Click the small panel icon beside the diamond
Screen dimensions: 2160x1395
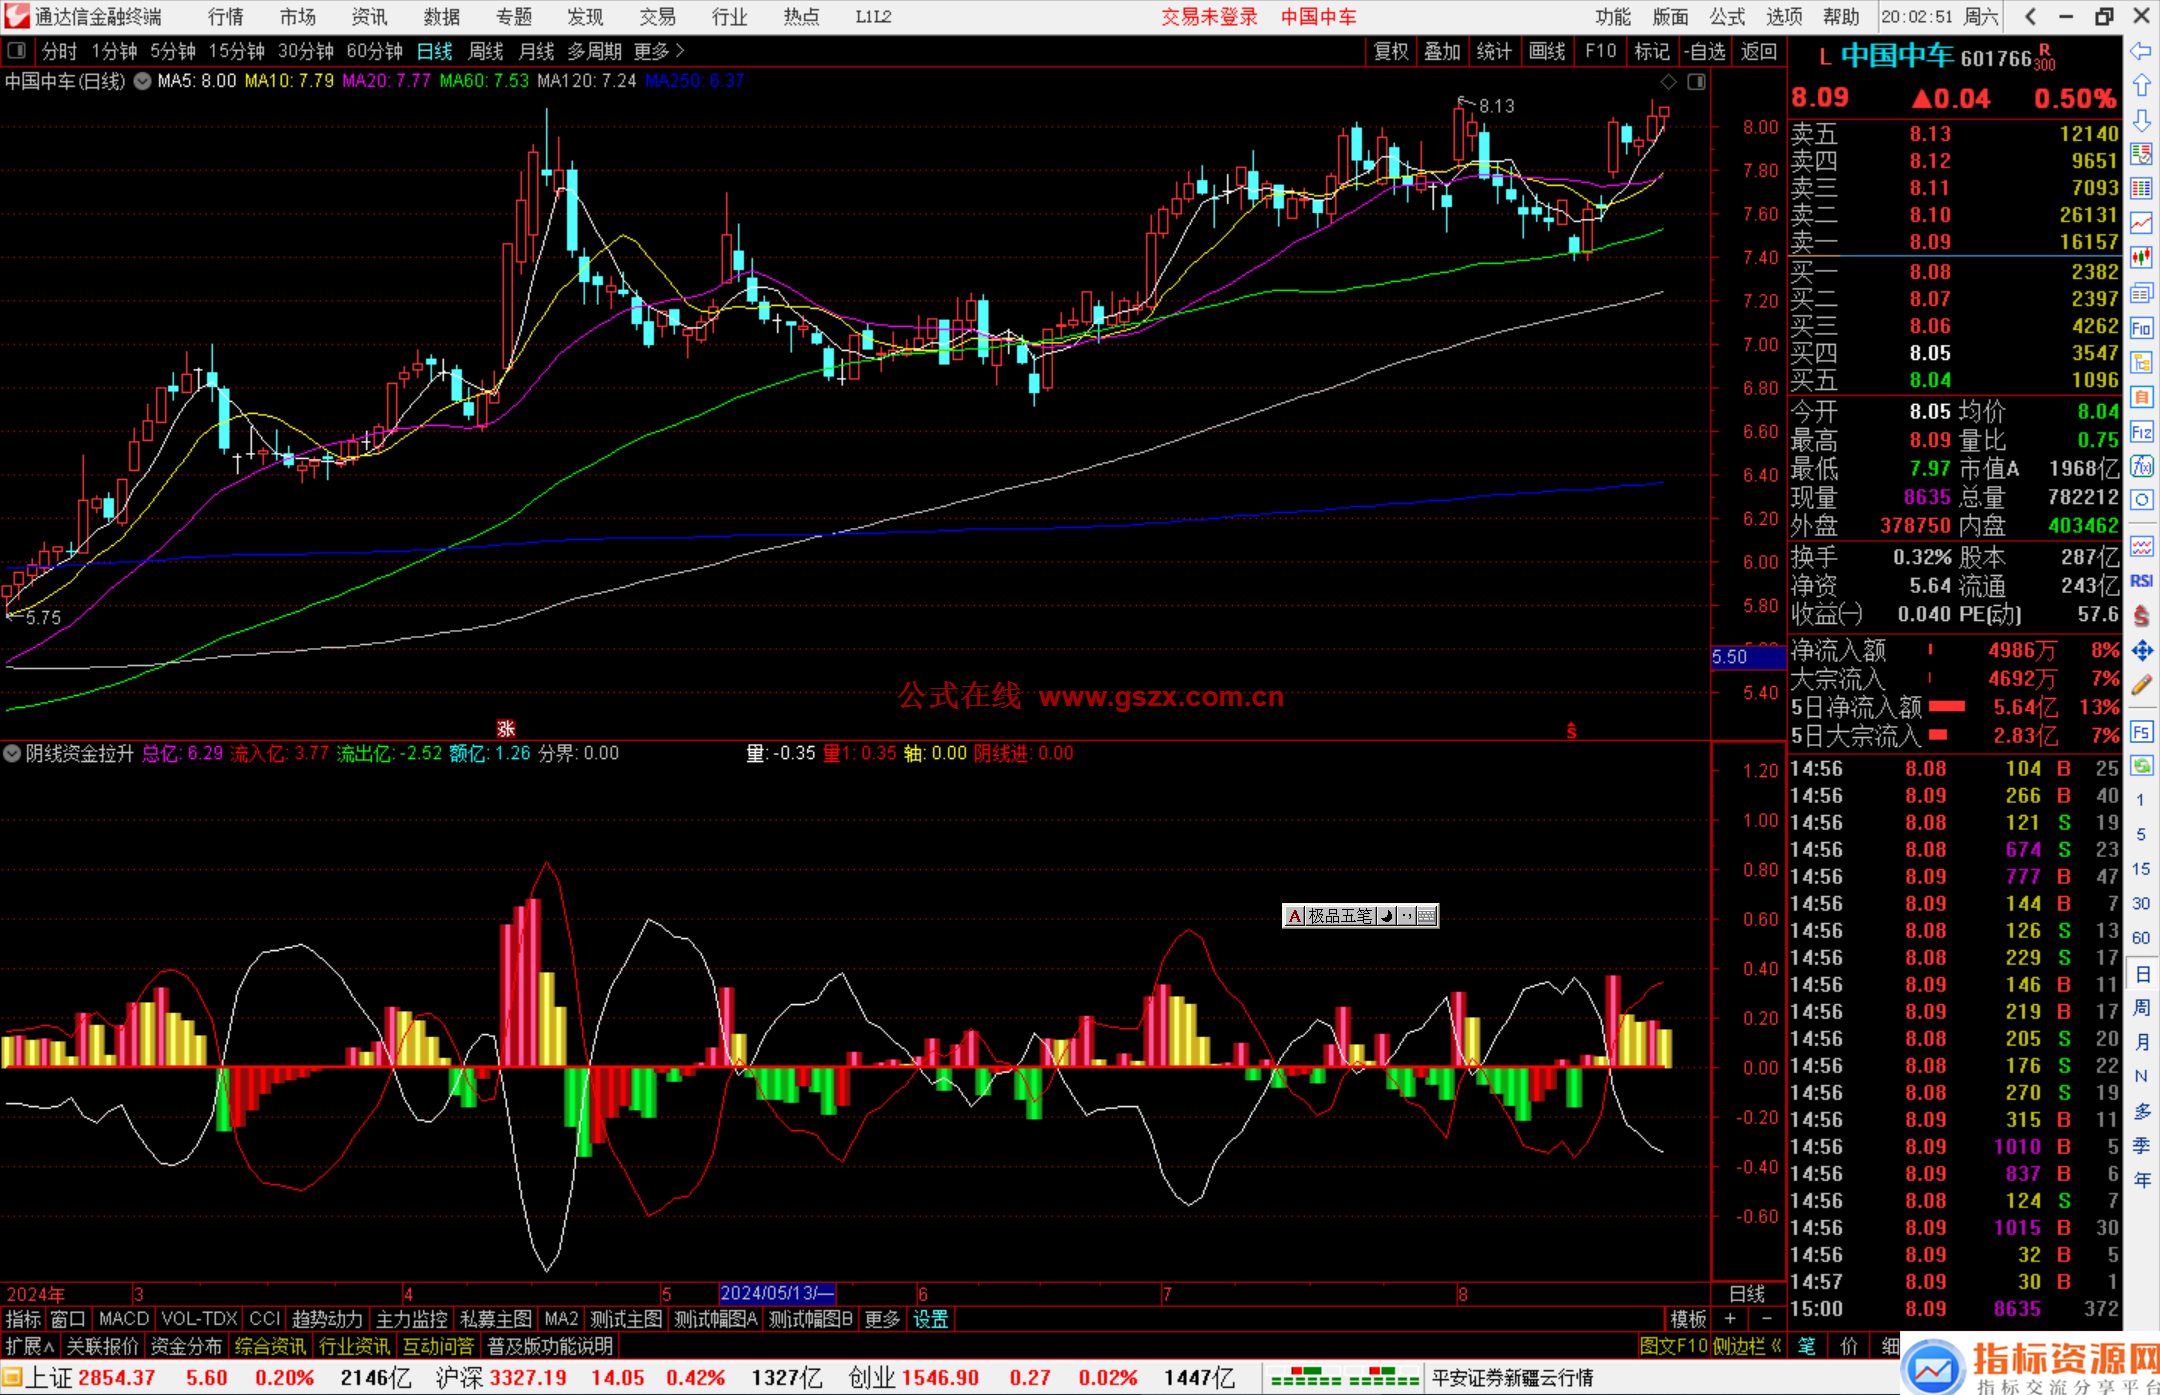(1696, 82)
